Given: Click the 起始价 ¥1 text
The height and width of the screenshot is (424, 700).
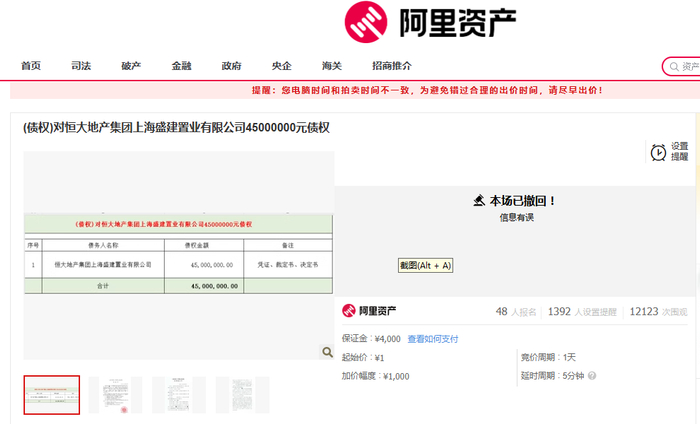Looking at the screenshot, I should point(363,357).
